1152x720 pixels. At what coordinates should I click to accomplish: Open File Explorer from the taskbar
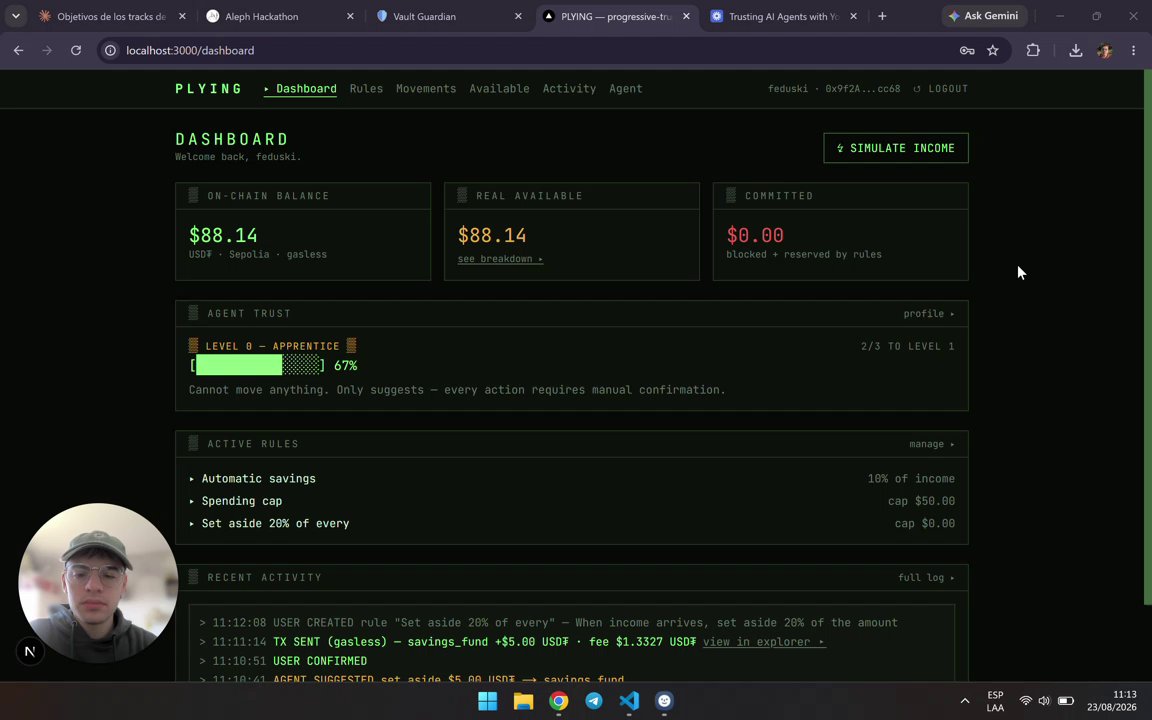pos(523,701)
